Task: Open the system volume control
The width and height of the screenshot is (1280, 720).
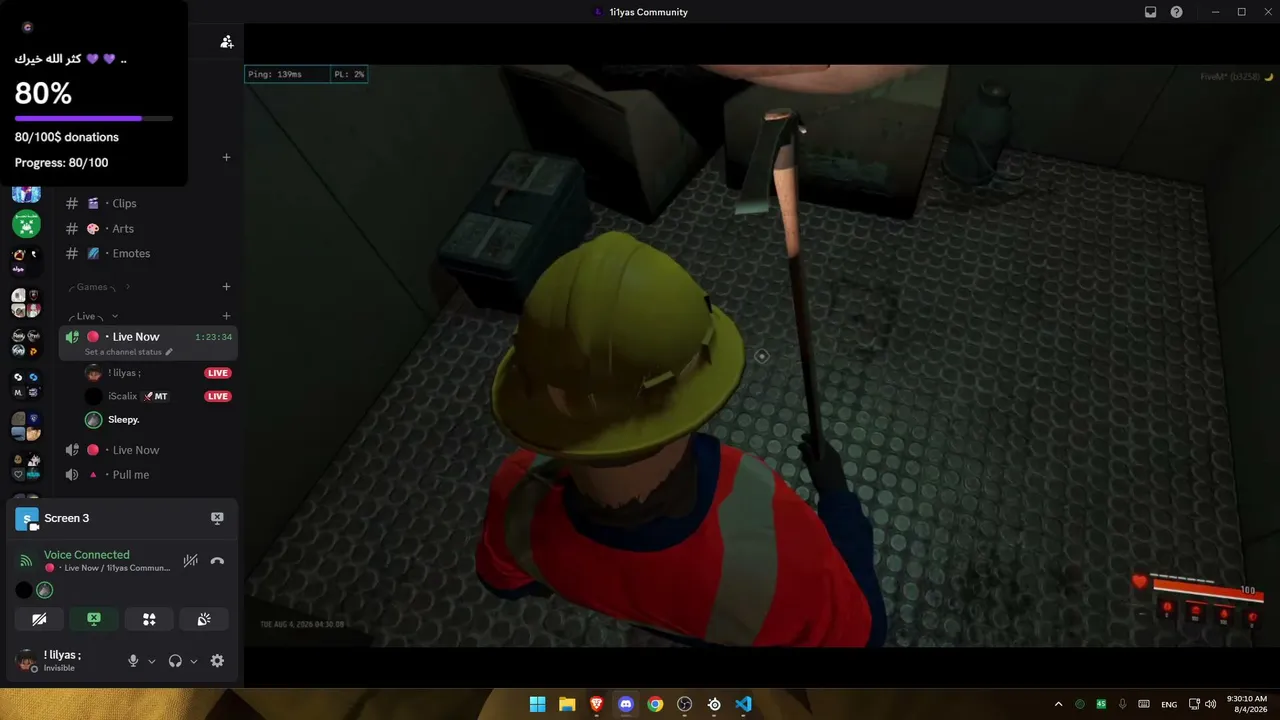Action: 1211,704
